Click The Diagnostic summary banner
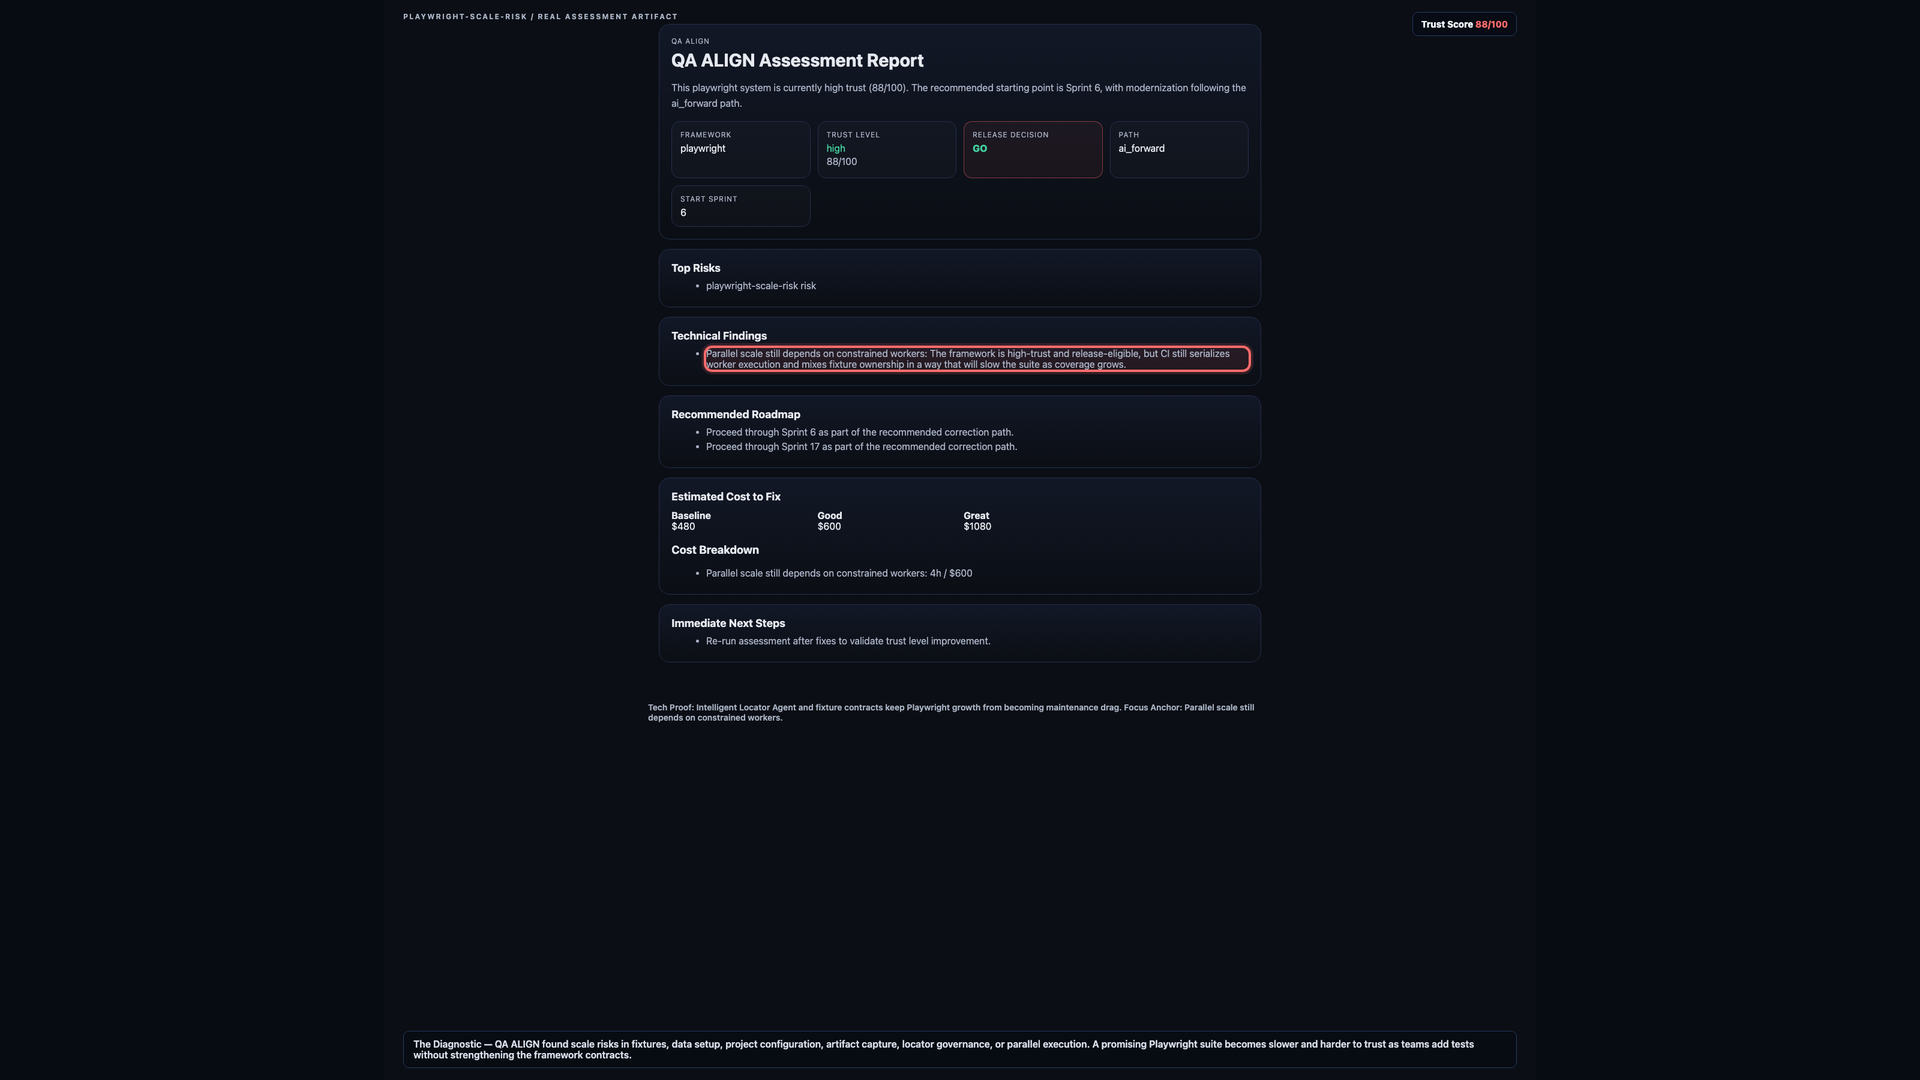The width and height of the screenshot is (1920, 1080). [x=959, y=1049]
